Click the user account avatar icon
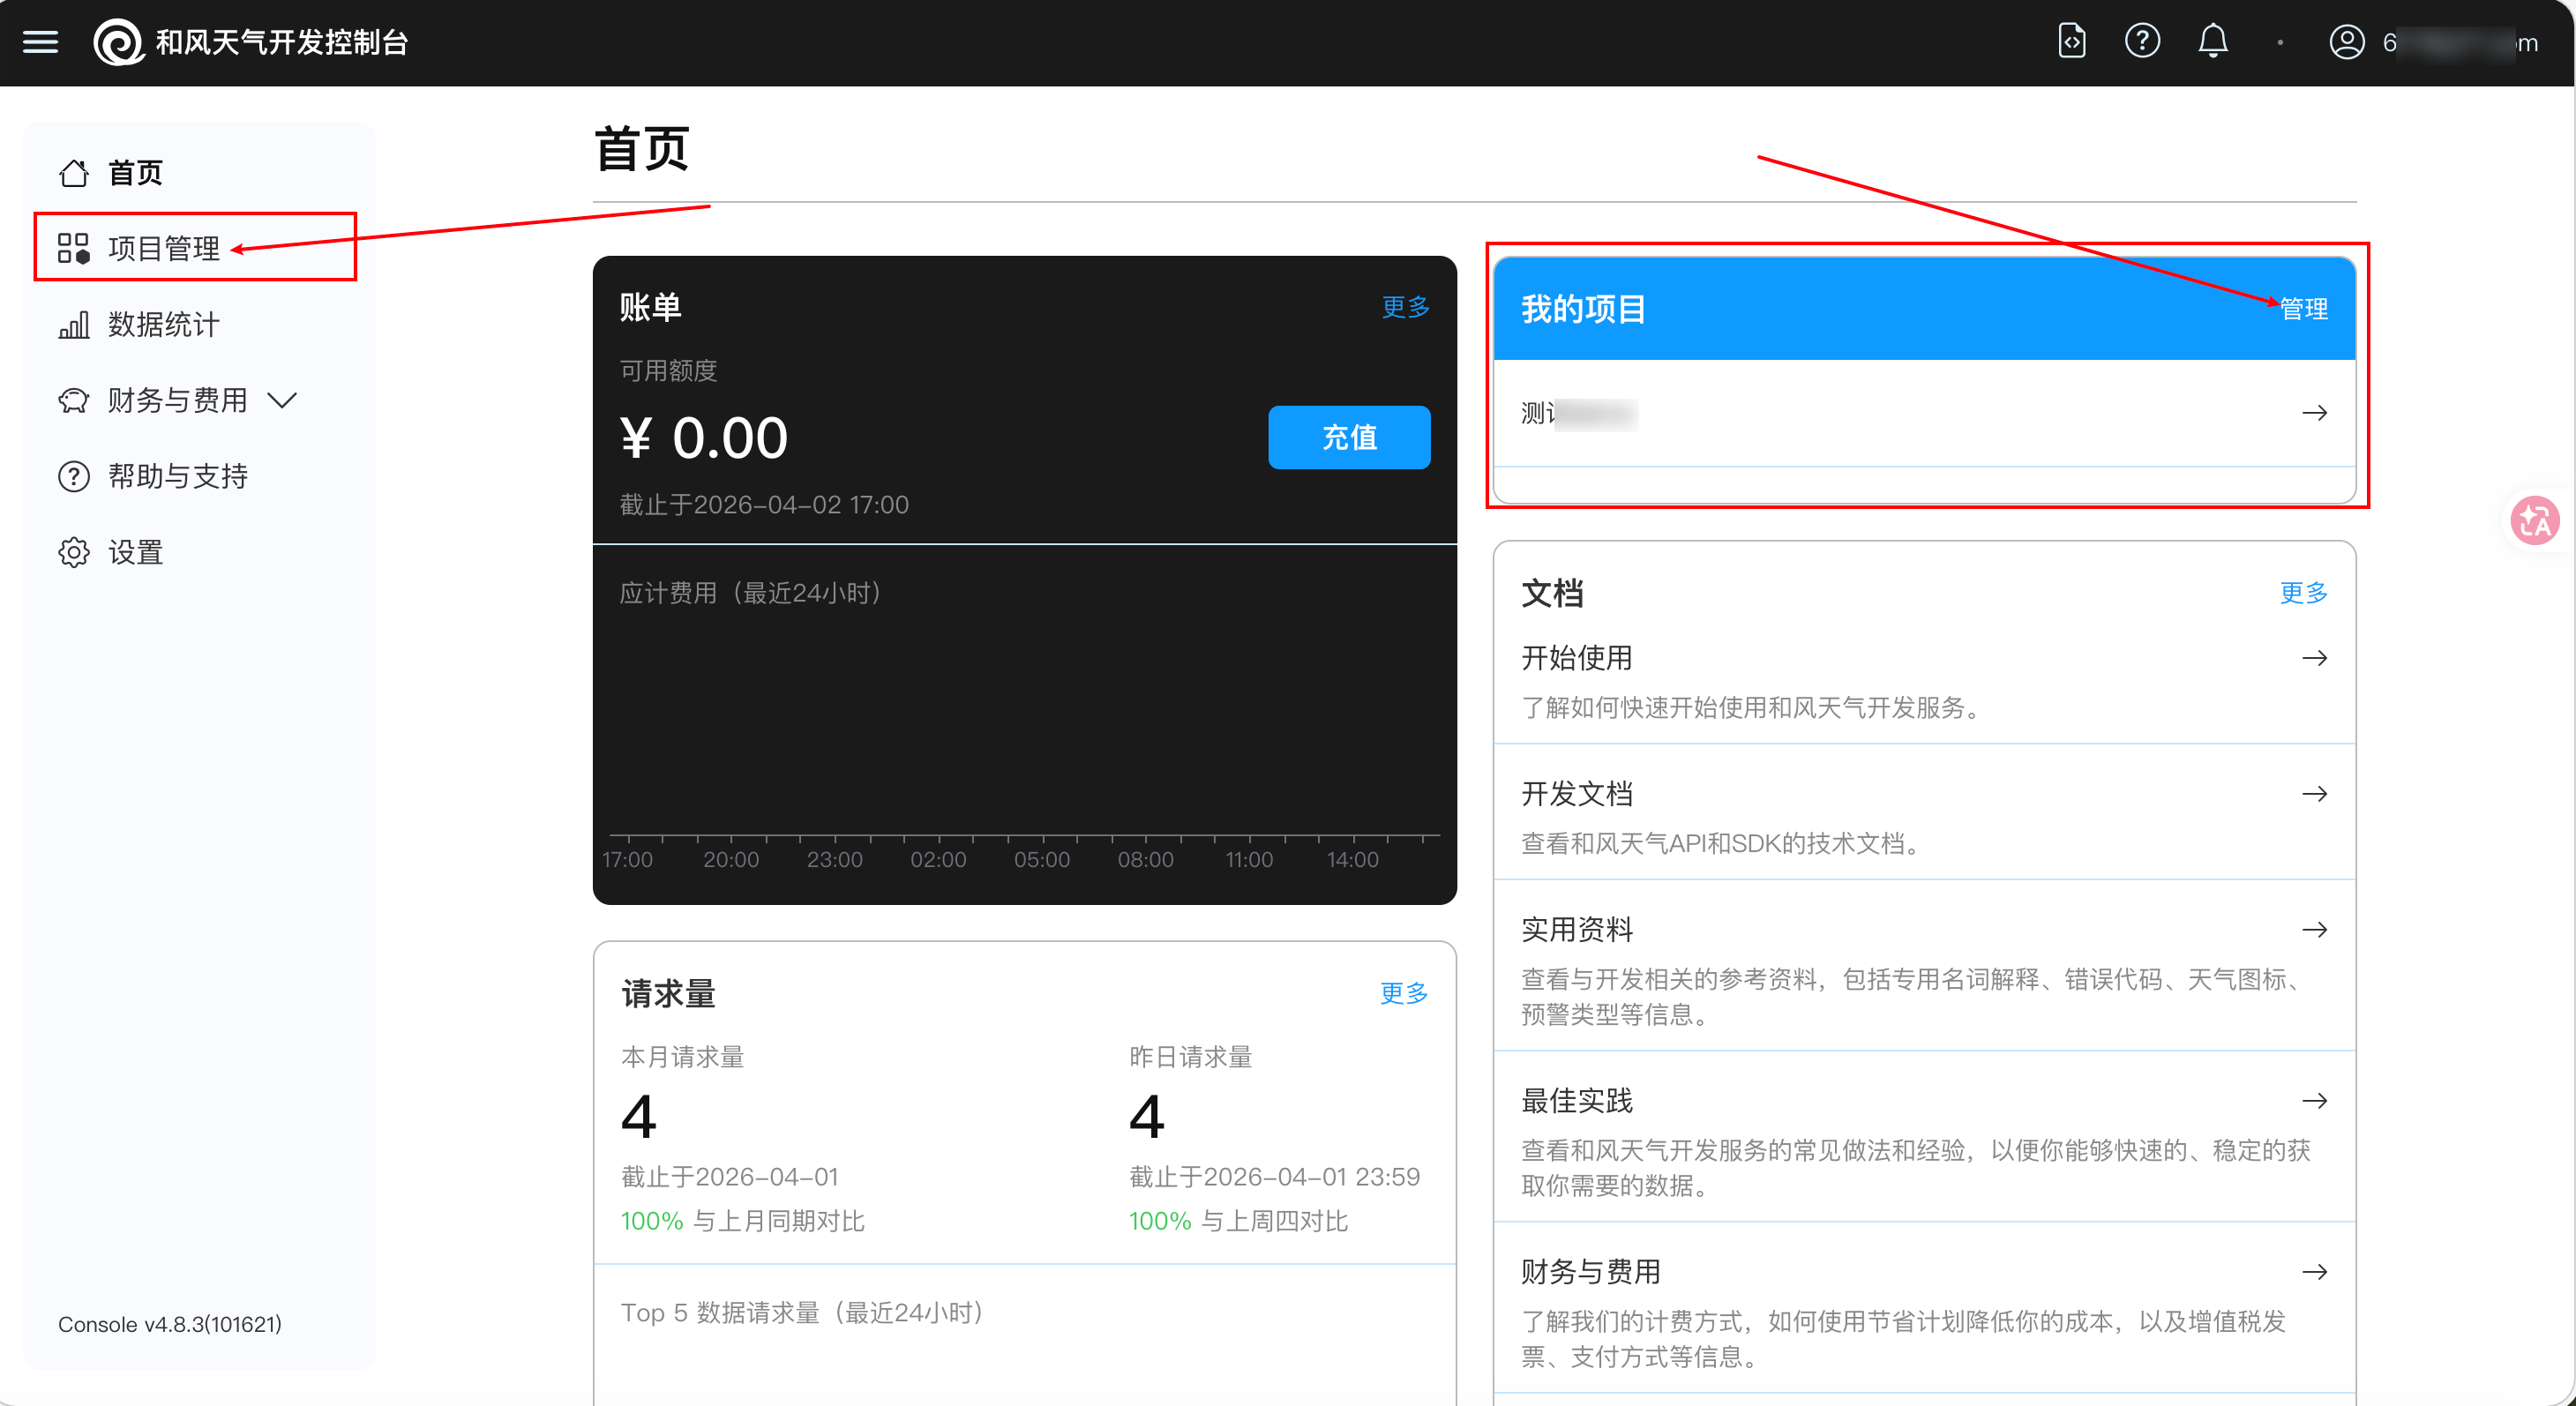The width and height of the screenshot is (2576, 1406). point(2347,42)
